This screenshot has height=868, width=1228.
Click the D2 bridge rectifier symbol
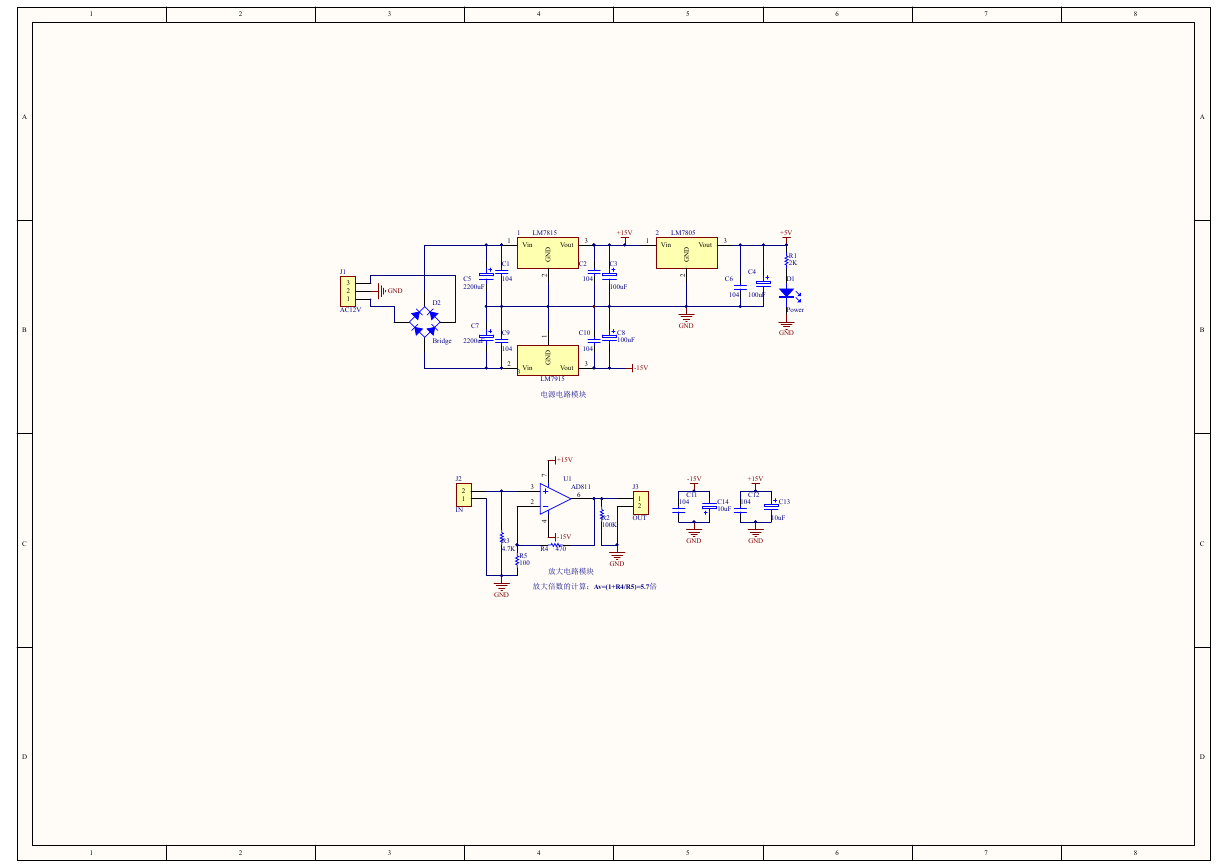click(x=424, y=321)
